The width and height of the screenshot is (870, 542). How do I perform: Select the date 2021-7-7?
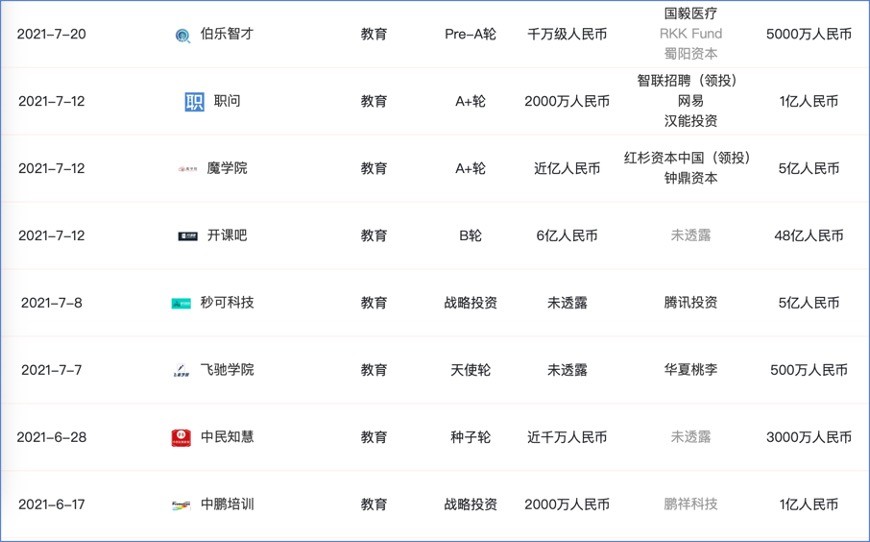[52, 370]
